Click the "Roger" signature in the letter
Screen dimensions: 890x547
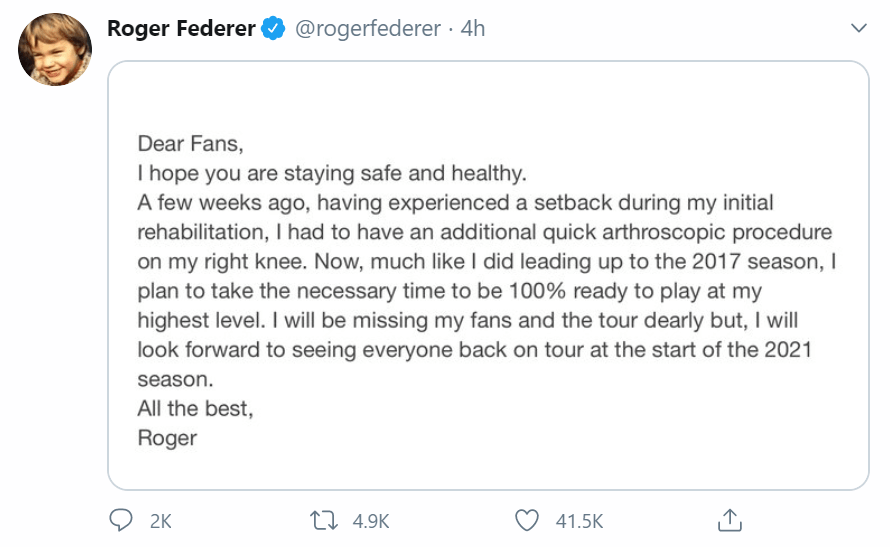(167, 438)
